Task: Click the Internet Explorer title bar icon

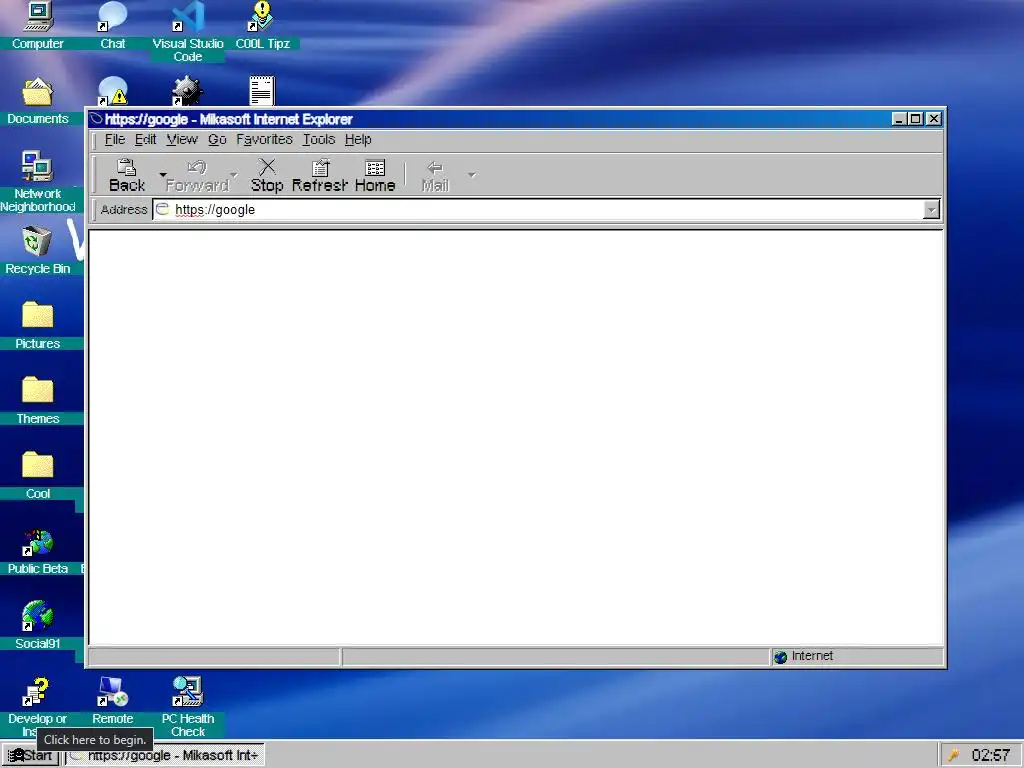Action: click(x=97, y=119)
